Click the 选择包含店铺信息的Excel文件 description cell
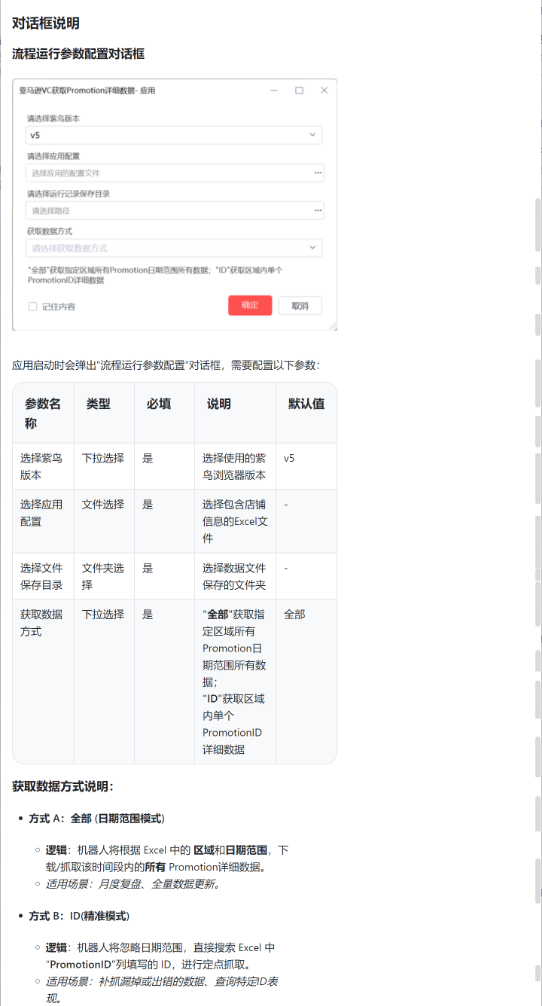The image size is (542, 1006). coord(235,521)
